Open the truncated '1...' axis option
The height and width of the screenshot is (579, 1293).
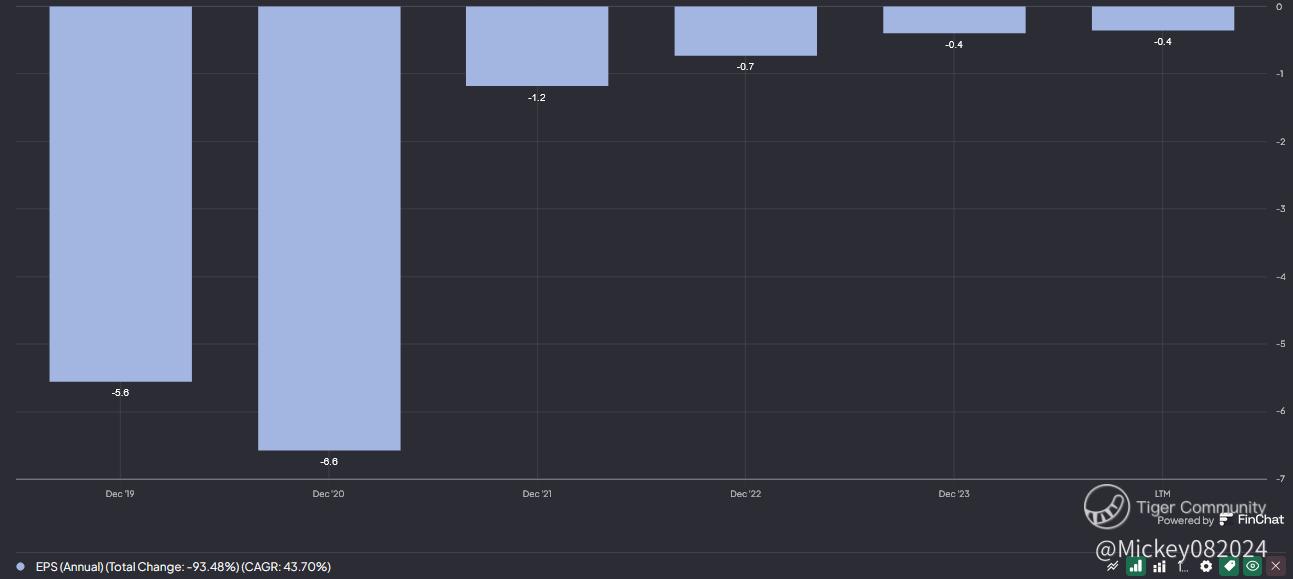click(x=1183, y=566)
